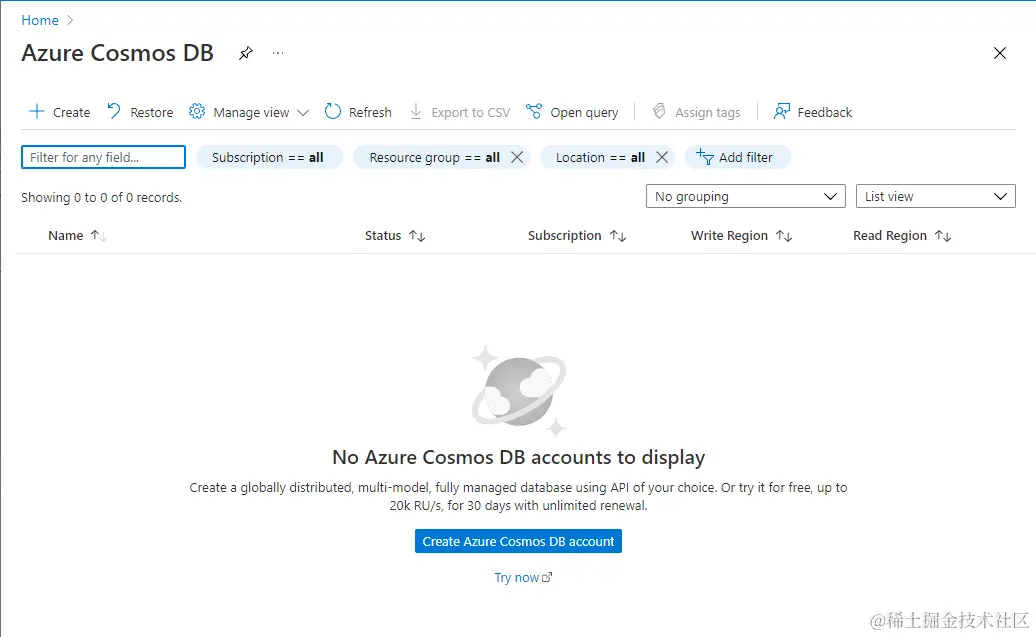The height and width of the screenshot is (637, 1036).
Task: Open the Try now link
Action: coord(523,577)
